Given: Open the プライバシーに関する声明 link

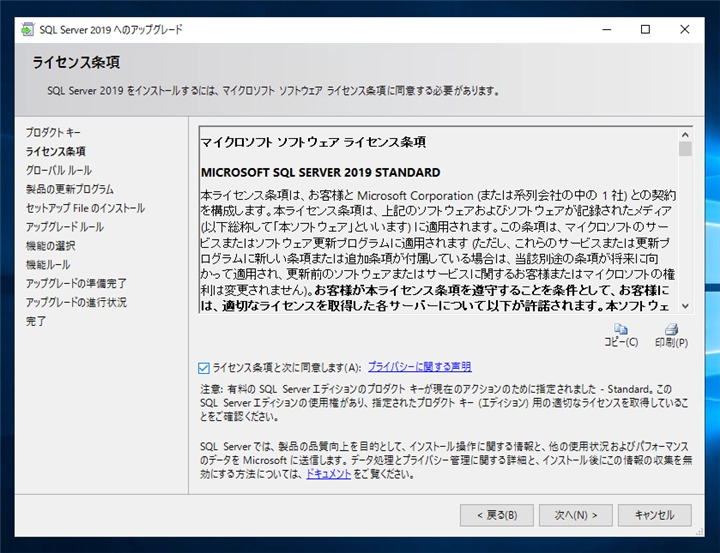Looking at the screenshot, I should pyautogui.click(x=419, y=367).
